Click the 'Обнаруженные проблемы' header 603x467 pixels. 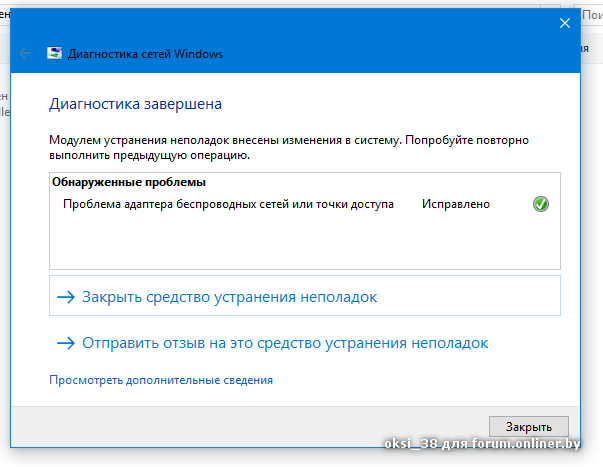(129, 182)
